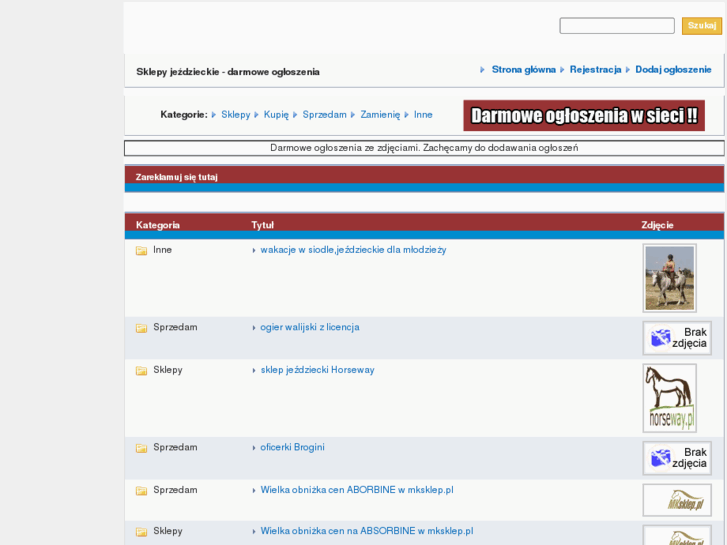The image size is (727, 545).
Task: Click bullet arrow before oficerki Brogini
Action: click(254, 448)
